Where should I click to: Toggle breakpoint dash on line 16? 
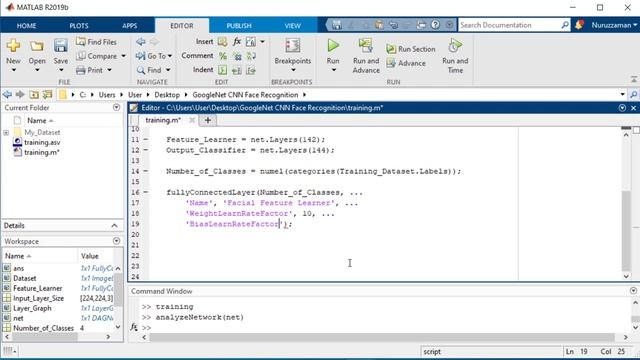[x=146, y=192]
